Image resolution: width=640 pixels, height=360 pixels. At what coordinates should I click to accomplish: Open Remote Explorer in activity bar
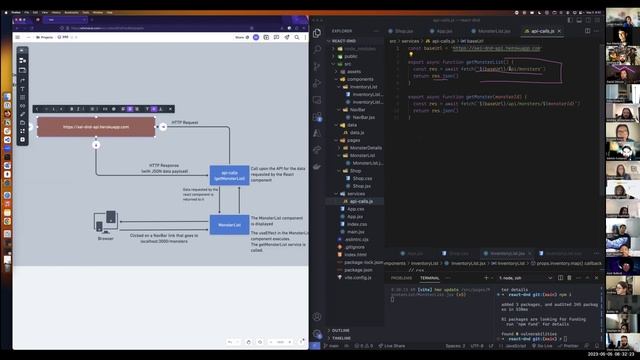pos(317,100)
